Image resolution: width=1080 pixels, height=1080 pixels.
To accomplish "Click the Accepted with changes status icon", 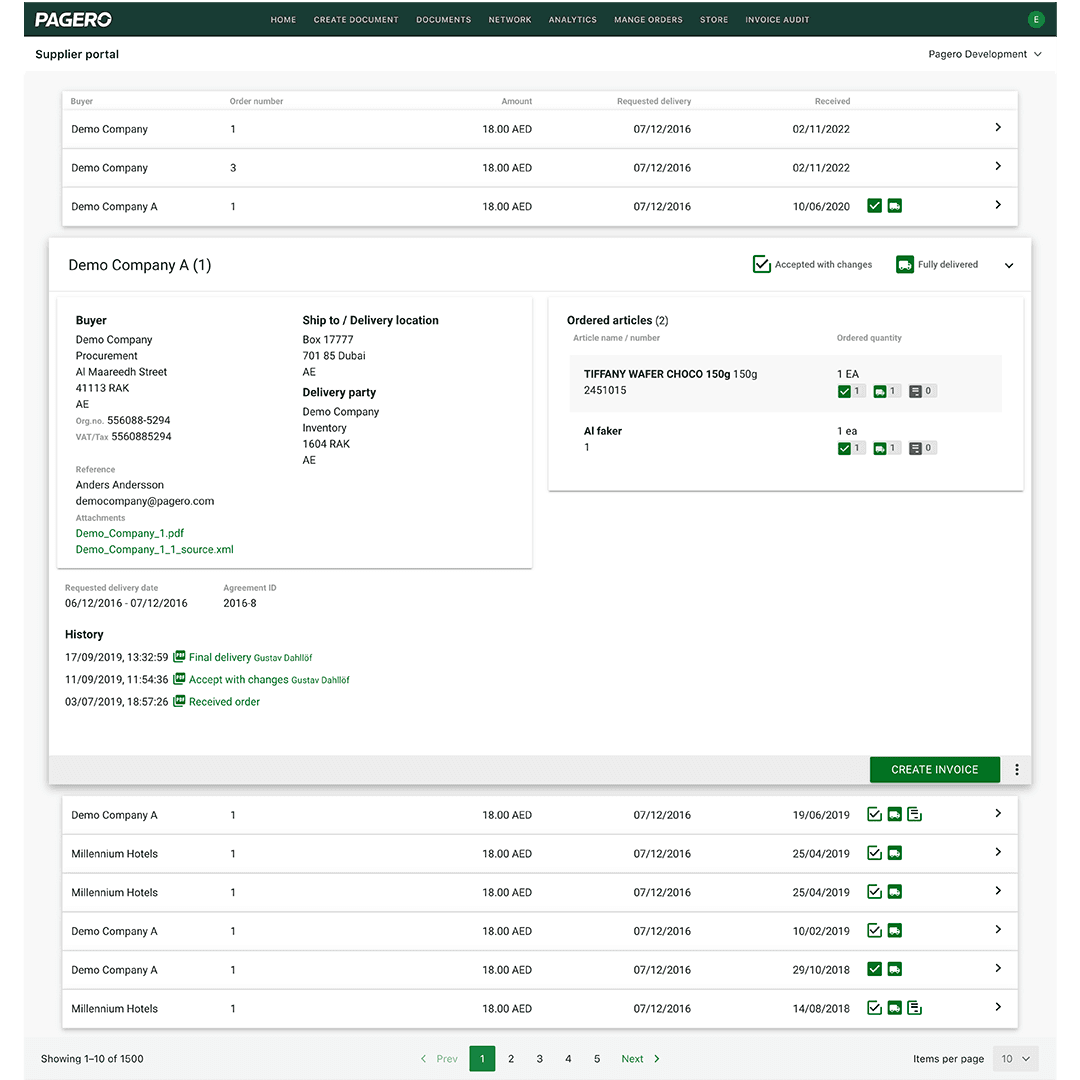I will [761, 264].
